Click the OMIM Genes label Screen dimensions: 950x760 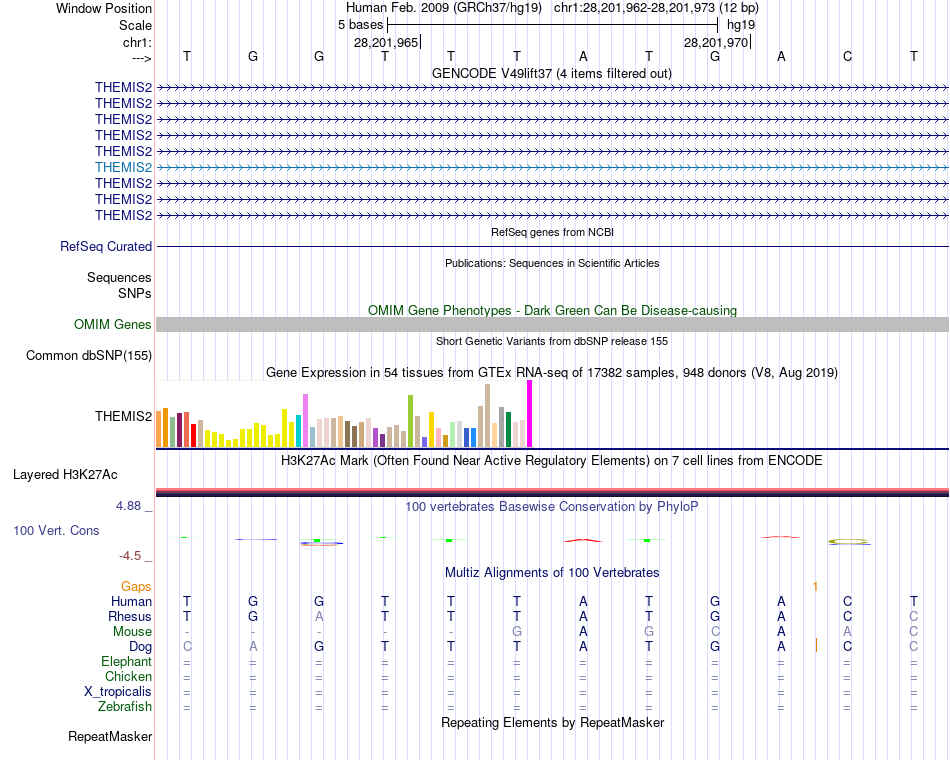click(112, 324)
